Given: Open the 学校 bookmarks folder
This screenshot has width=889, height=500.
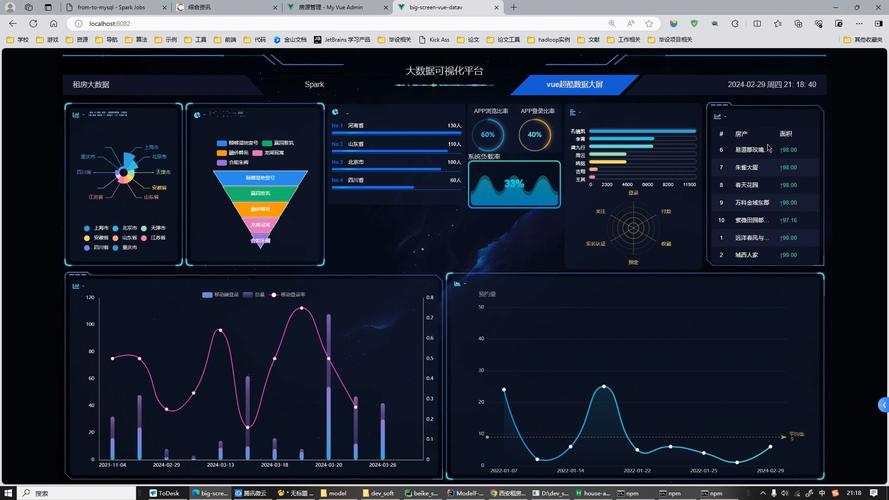Looking at the screenshot, I should [18, 40].
